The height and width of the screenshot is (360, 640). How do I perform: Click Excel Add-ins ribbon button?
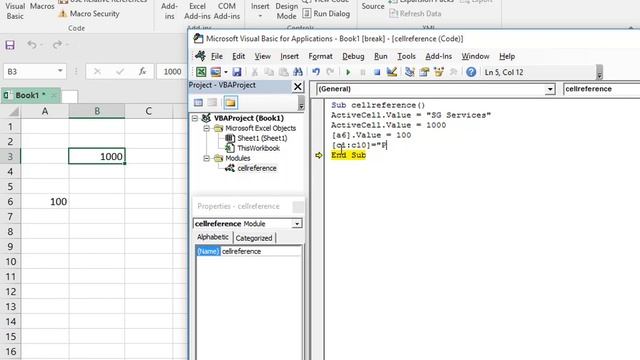(197, 11)
